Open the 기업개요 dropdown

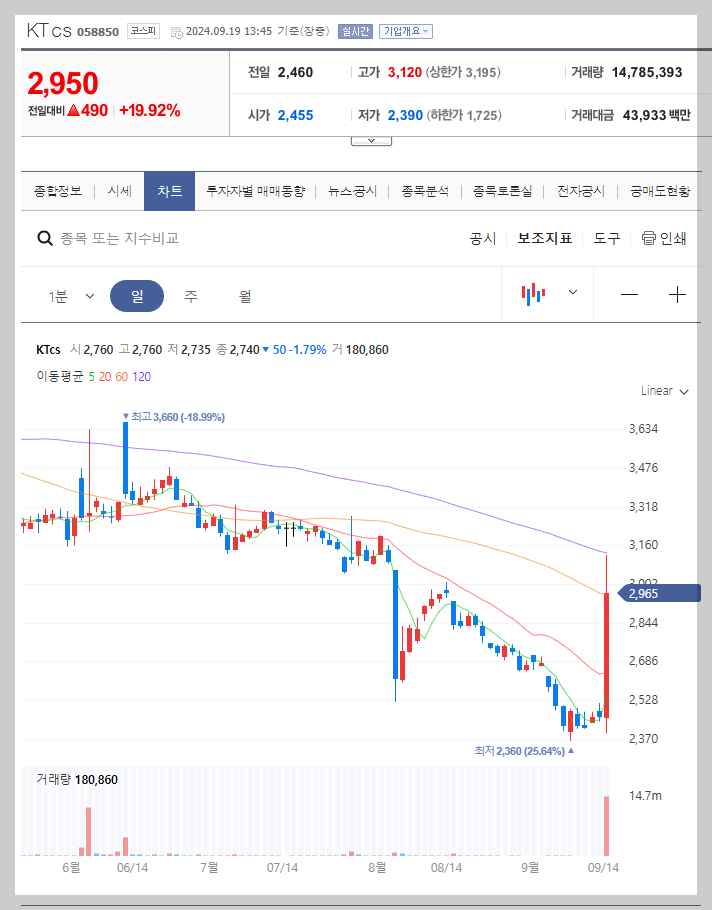(406, 31)
